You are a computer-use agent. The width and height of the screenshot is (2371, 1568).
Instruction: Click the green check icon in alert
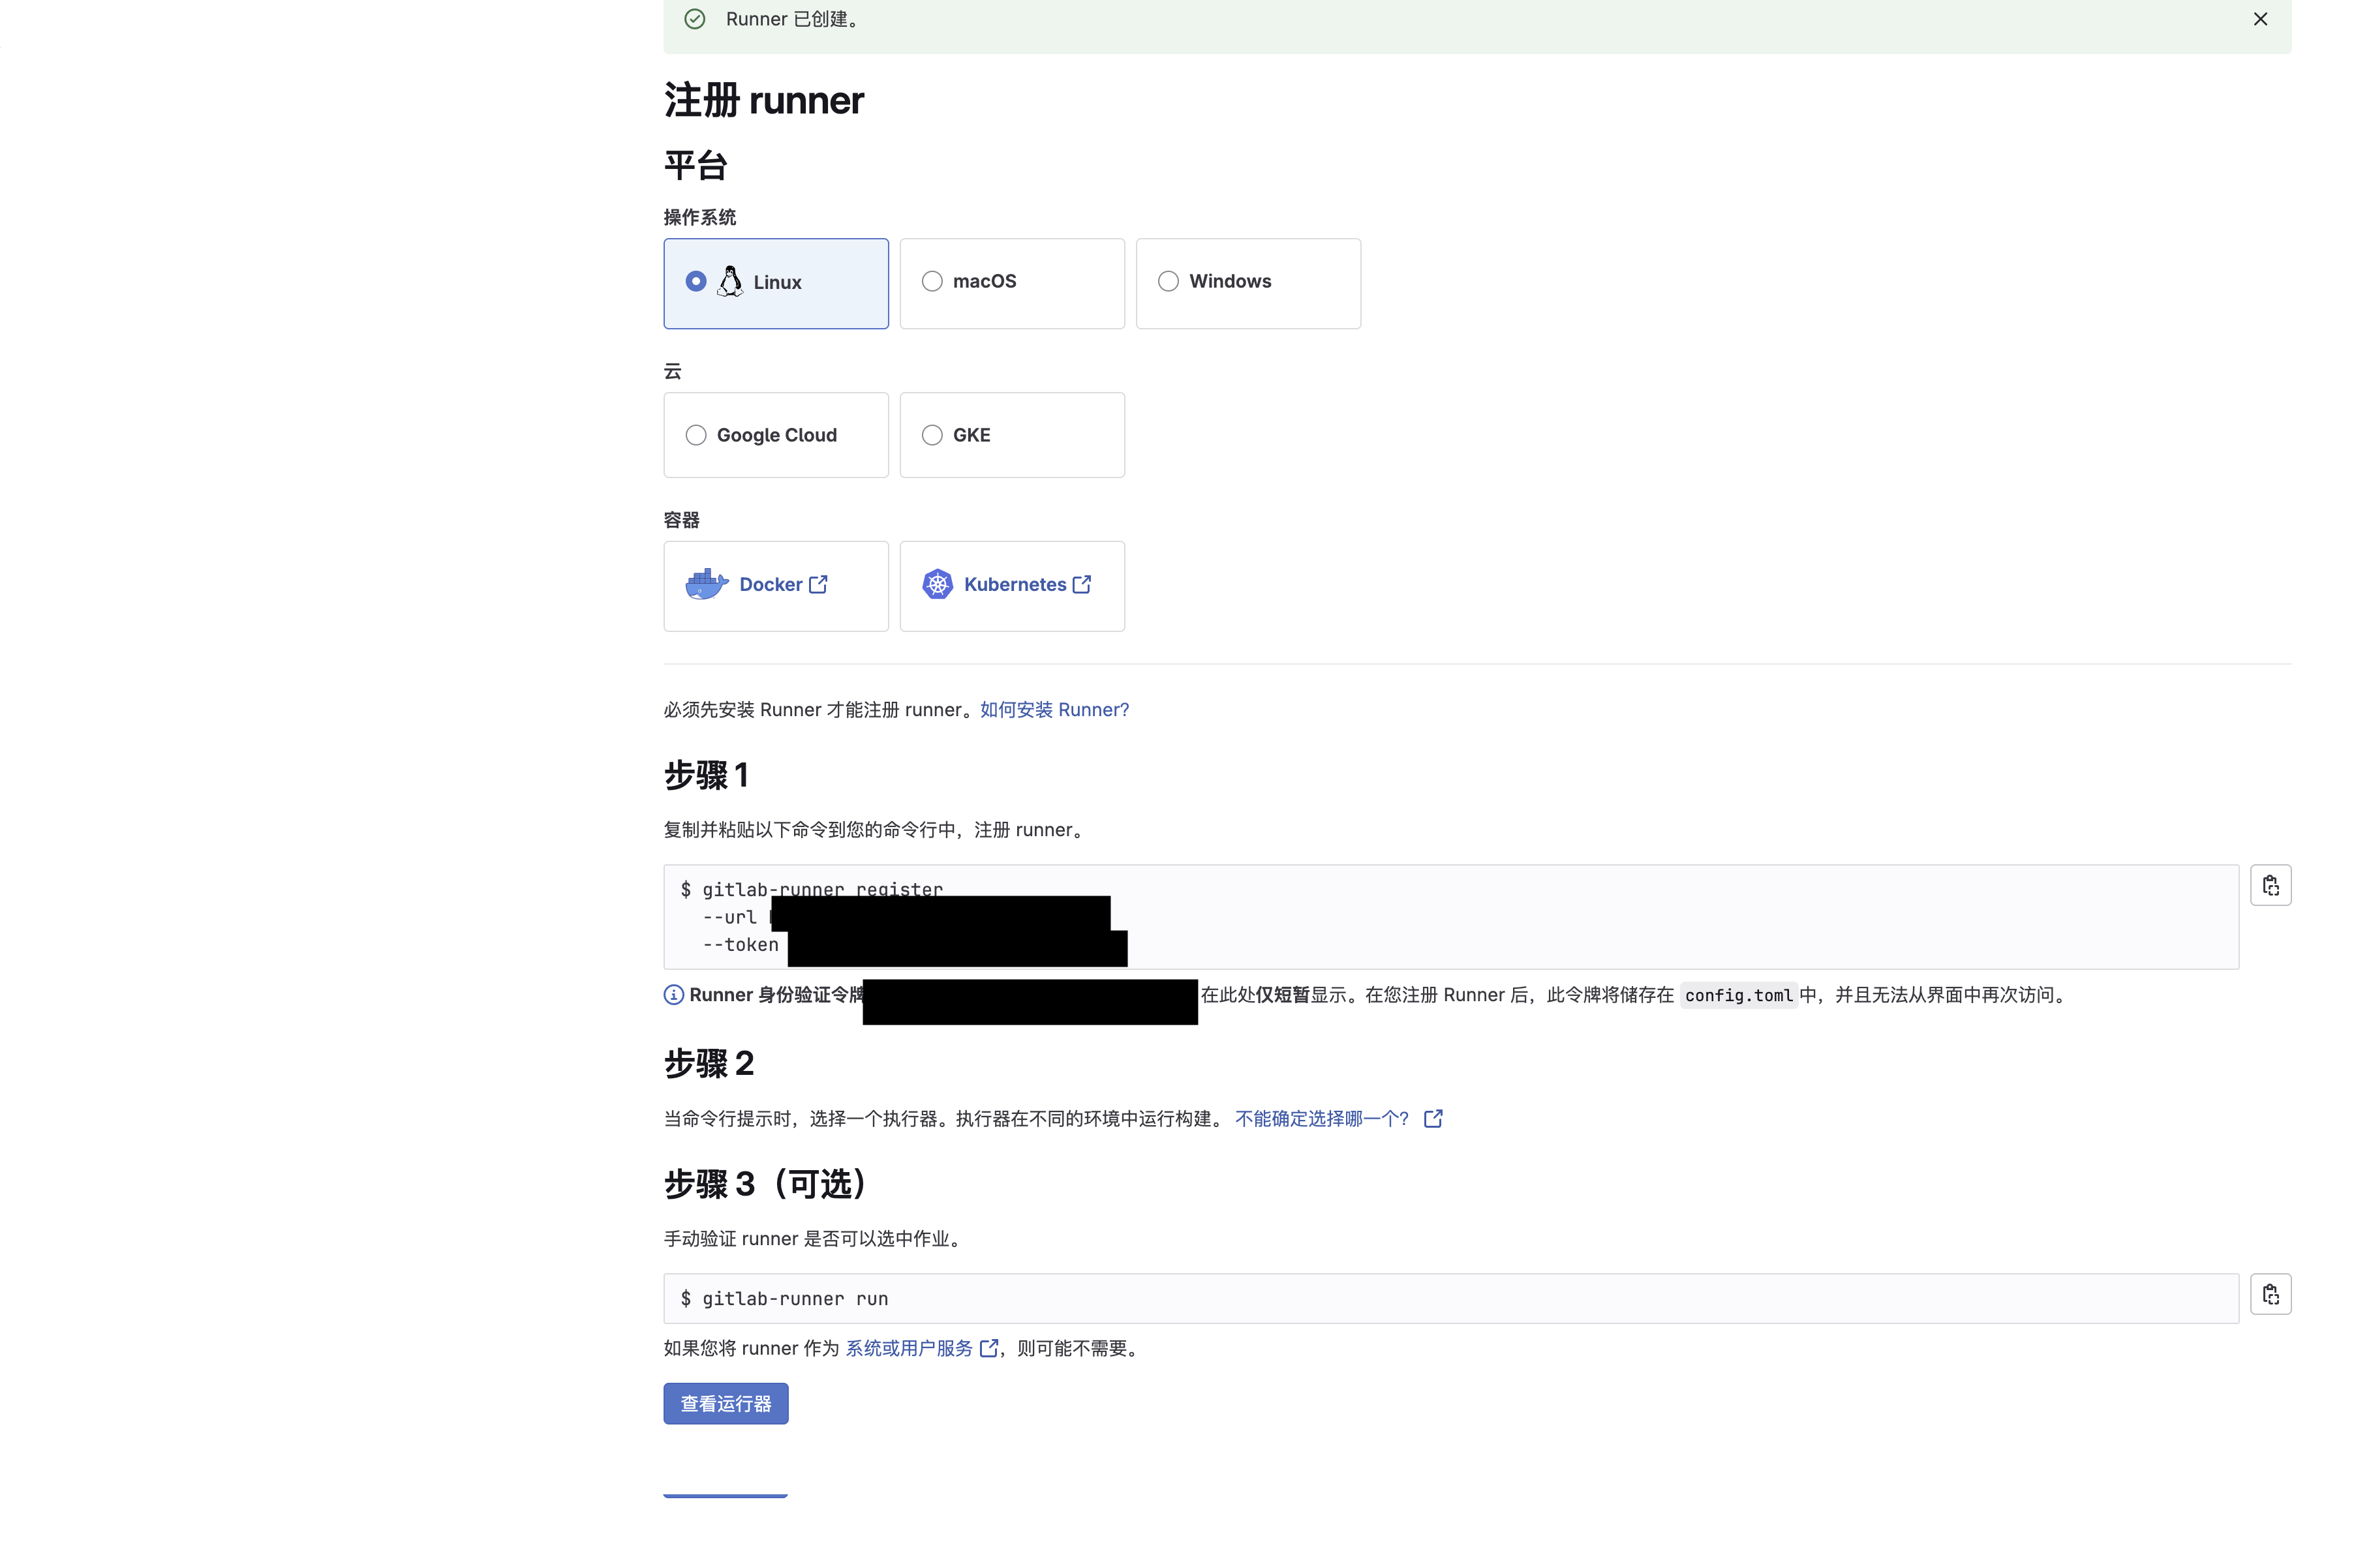click(x=695, y=19)
